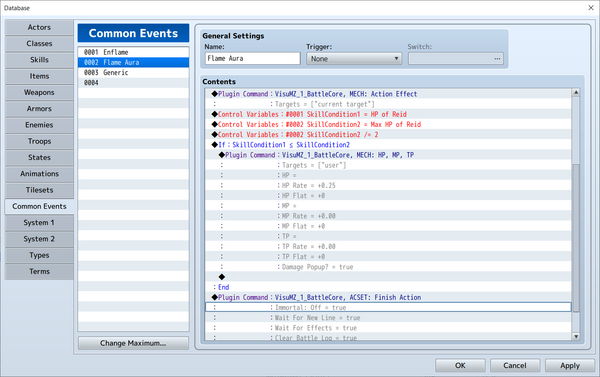
Task: Click the Change Maximum button
Action: click(x=133, y=343)
